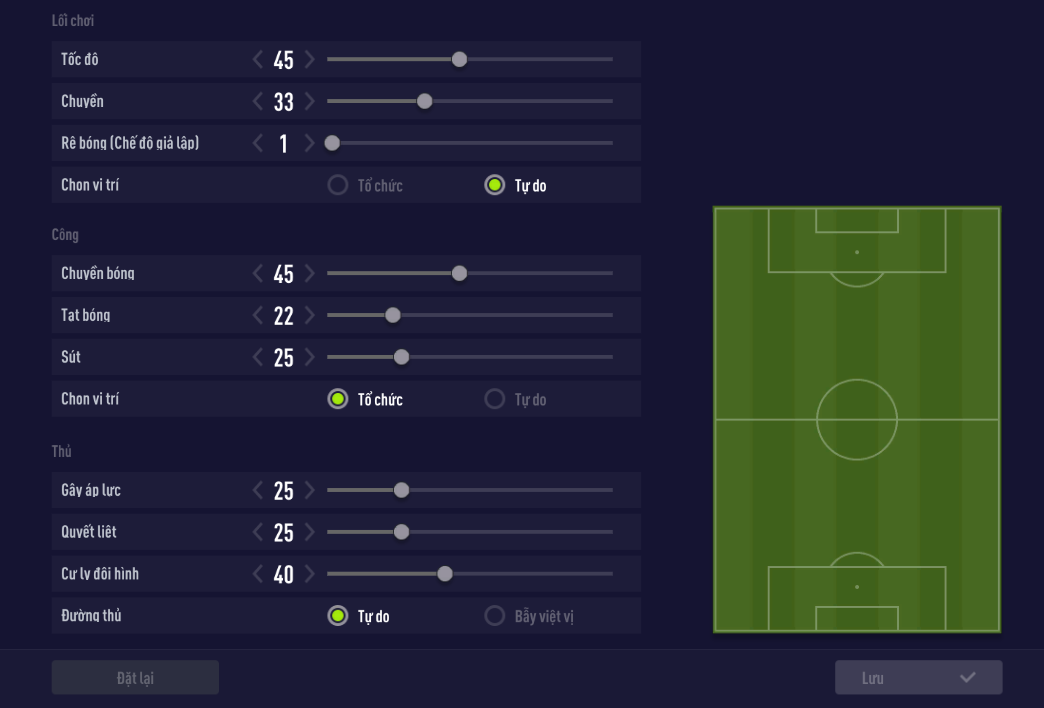Click the Tốc độ slider handle
The height and width of the screenshot is (708, 1044).
(459, 60)
